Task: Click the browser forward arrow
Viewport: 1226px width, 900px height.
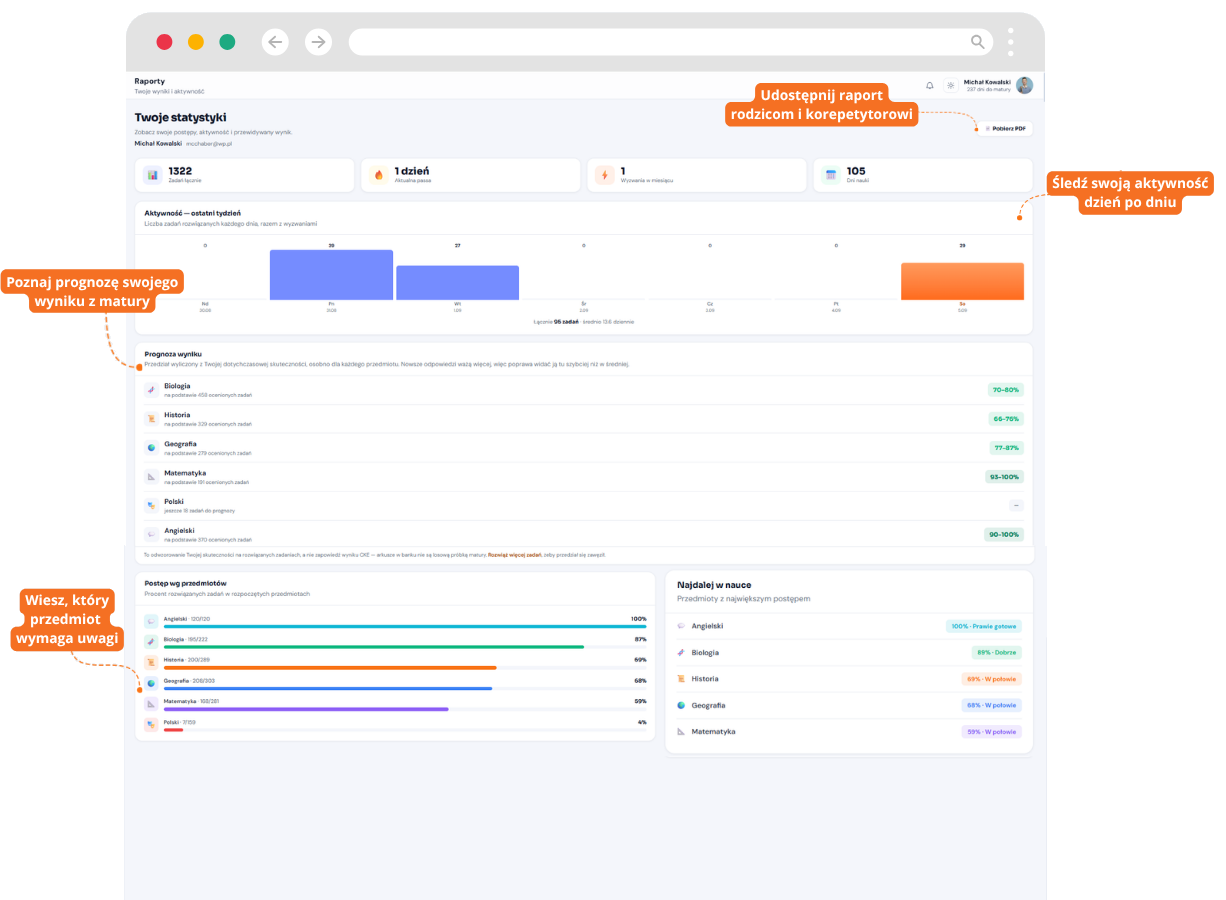Action: click(318, 42)
